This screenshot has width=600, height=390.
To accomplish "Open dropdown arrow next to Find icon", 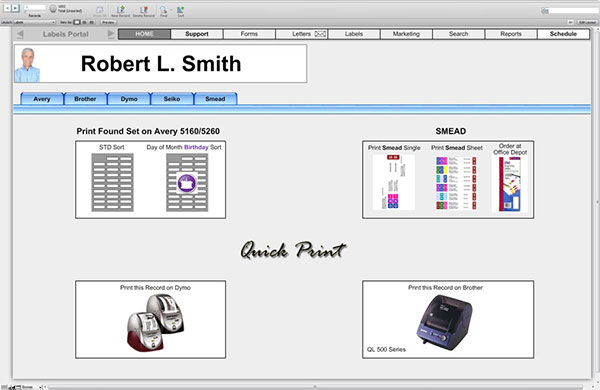I will click(170, 10).
